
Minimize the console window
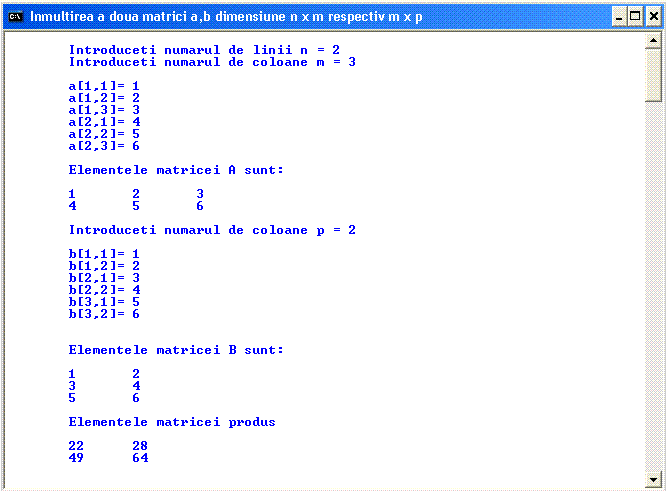tap(616, 17)
